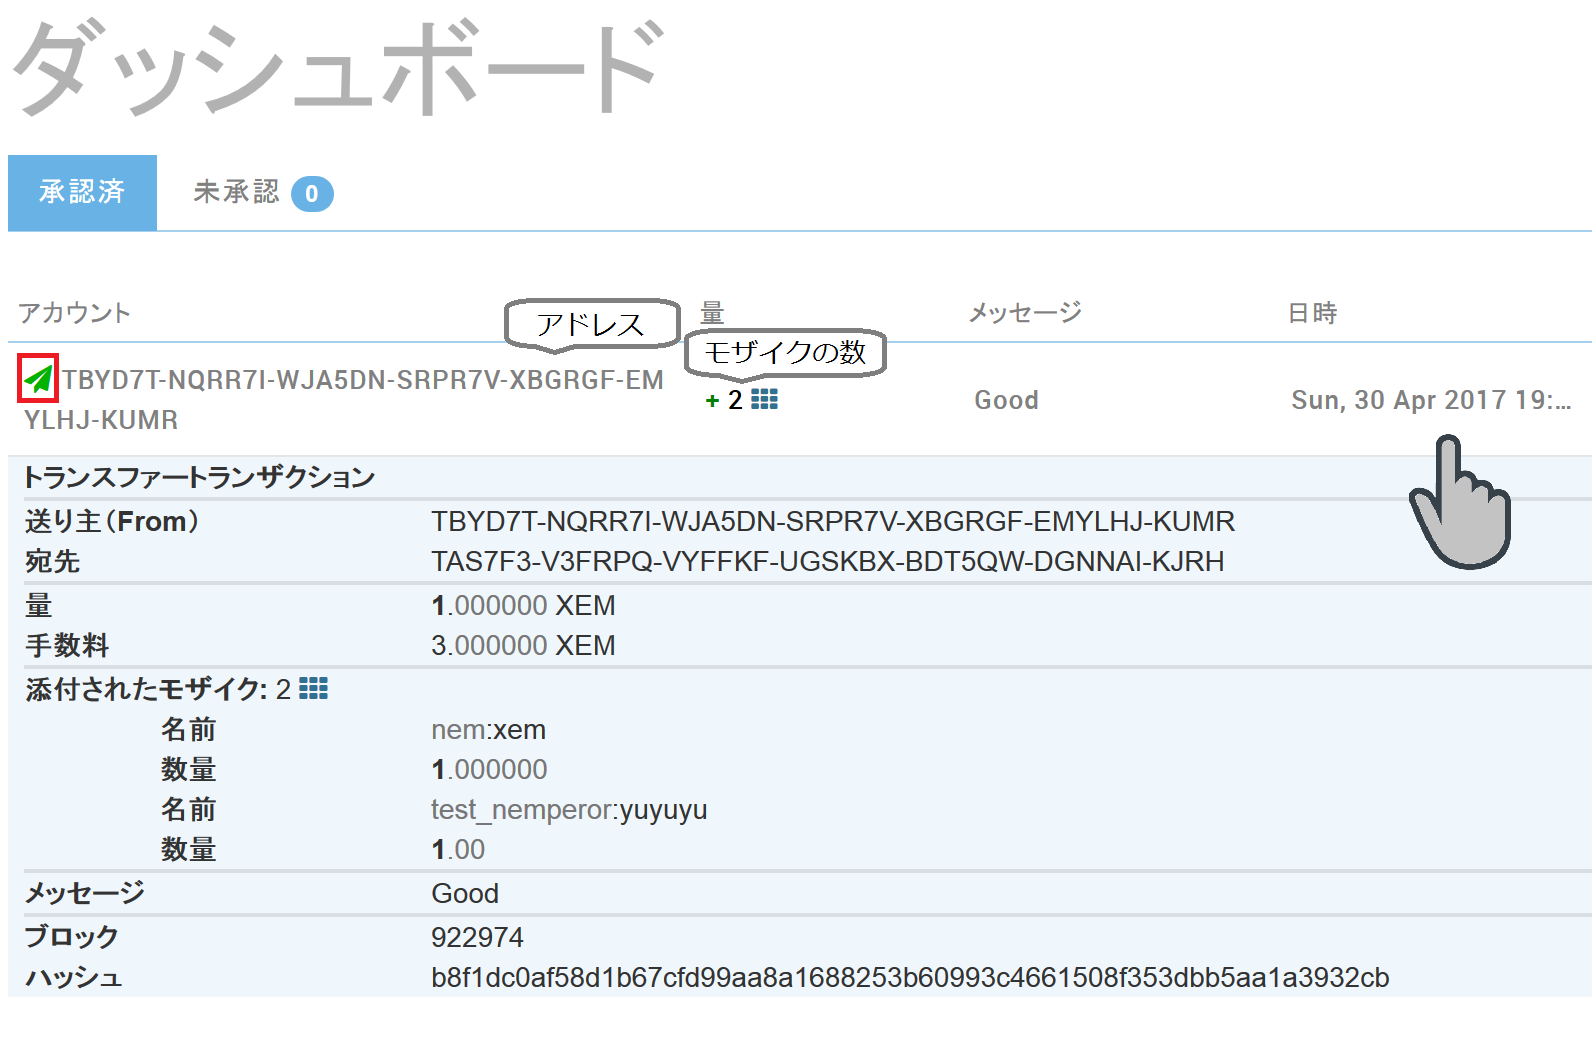Click the fee 3.000000 XEM
Screen dimensions: 1594x1051
(523, 645)
